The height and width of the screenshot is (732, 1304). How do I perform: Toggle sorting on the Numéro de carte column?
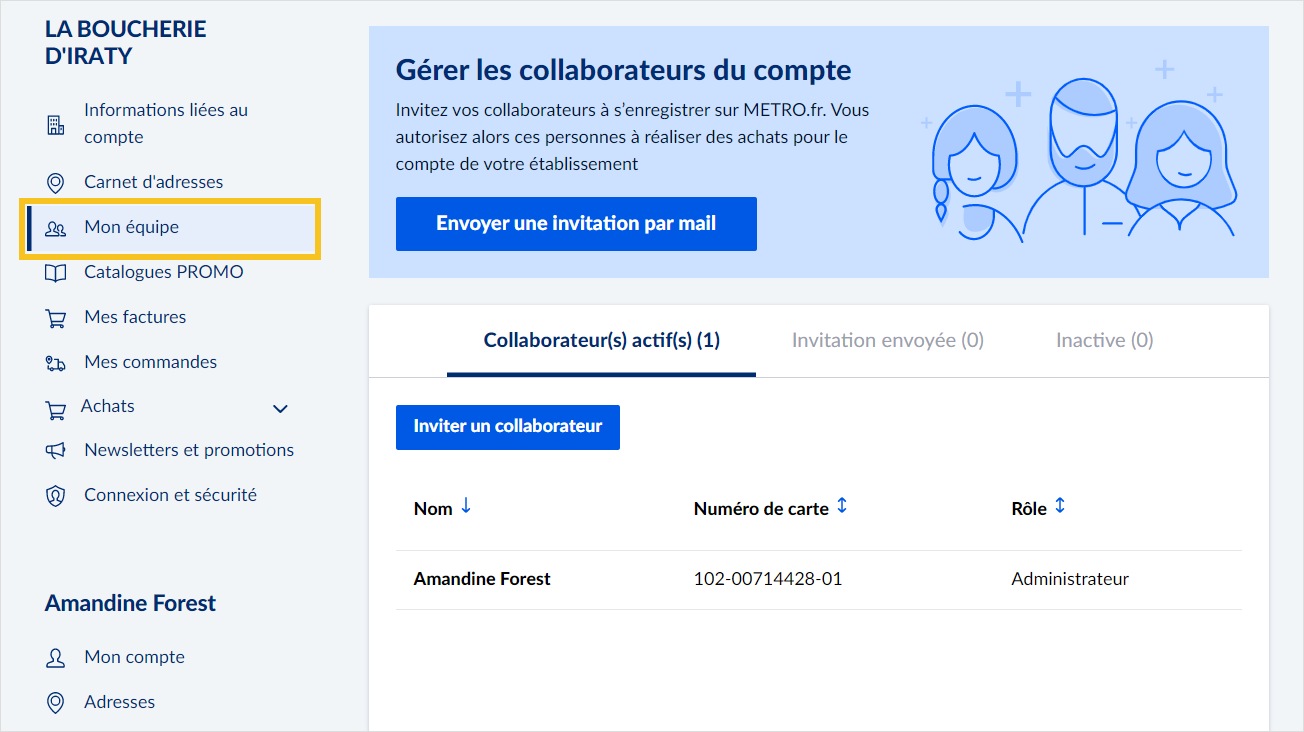pyautogui.click(x=843, y=507)
